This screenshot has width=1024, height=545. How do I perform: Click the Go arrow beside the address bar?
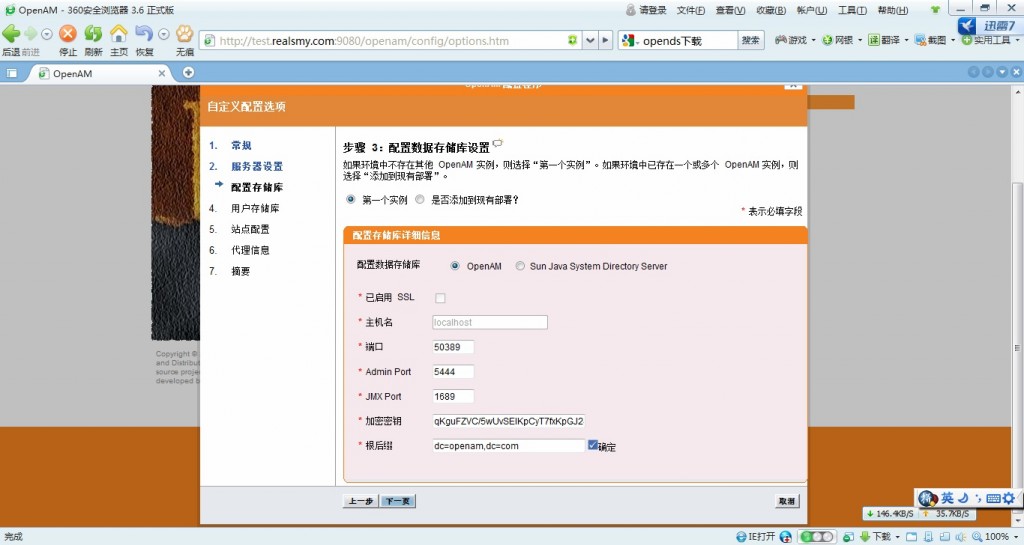pos(605,40)
